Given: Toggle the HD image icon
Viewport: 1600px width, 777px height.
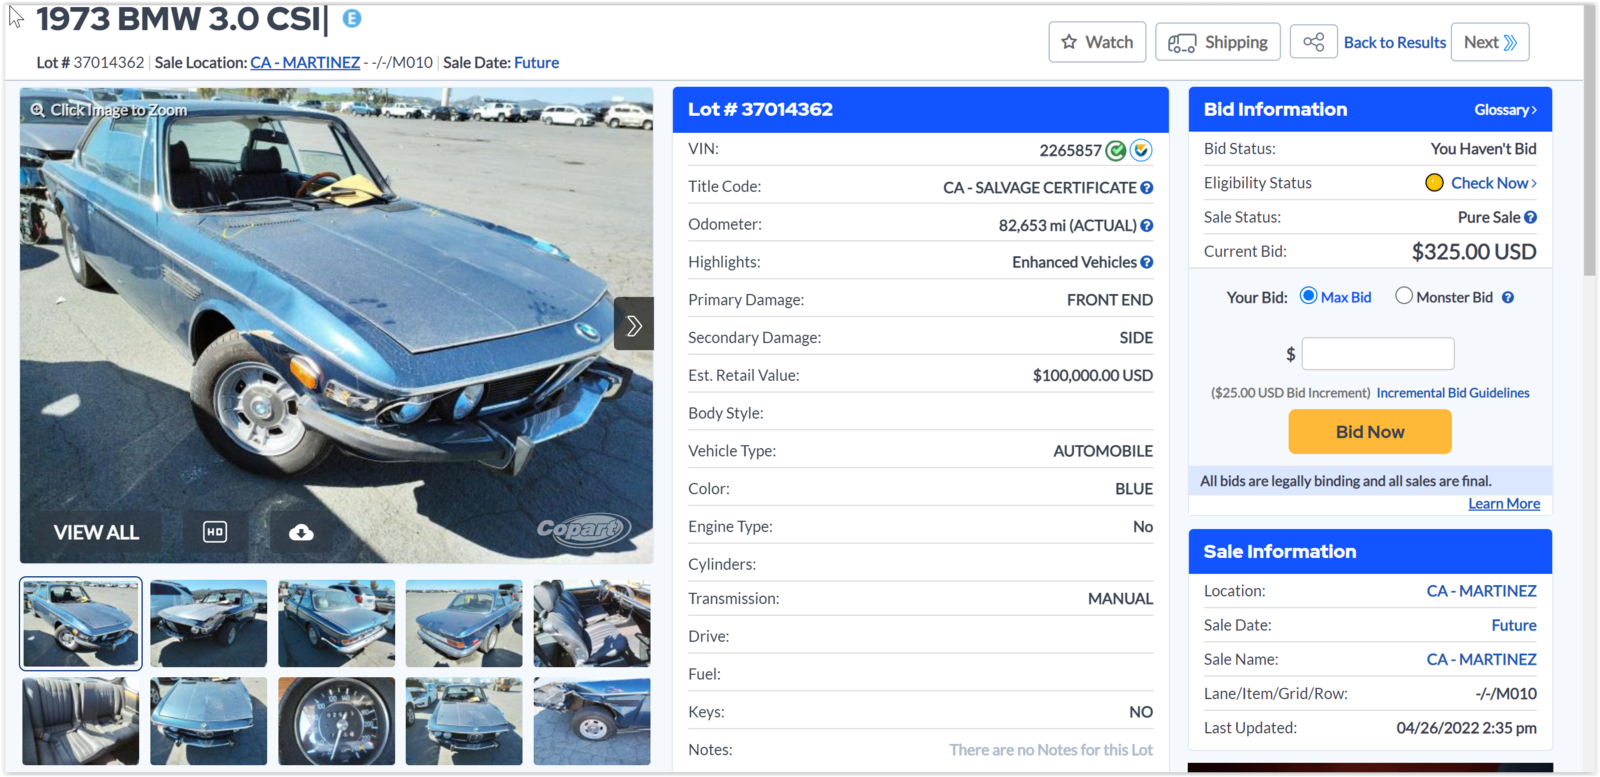Looking at the screenshot, I should tap(215, 532).
